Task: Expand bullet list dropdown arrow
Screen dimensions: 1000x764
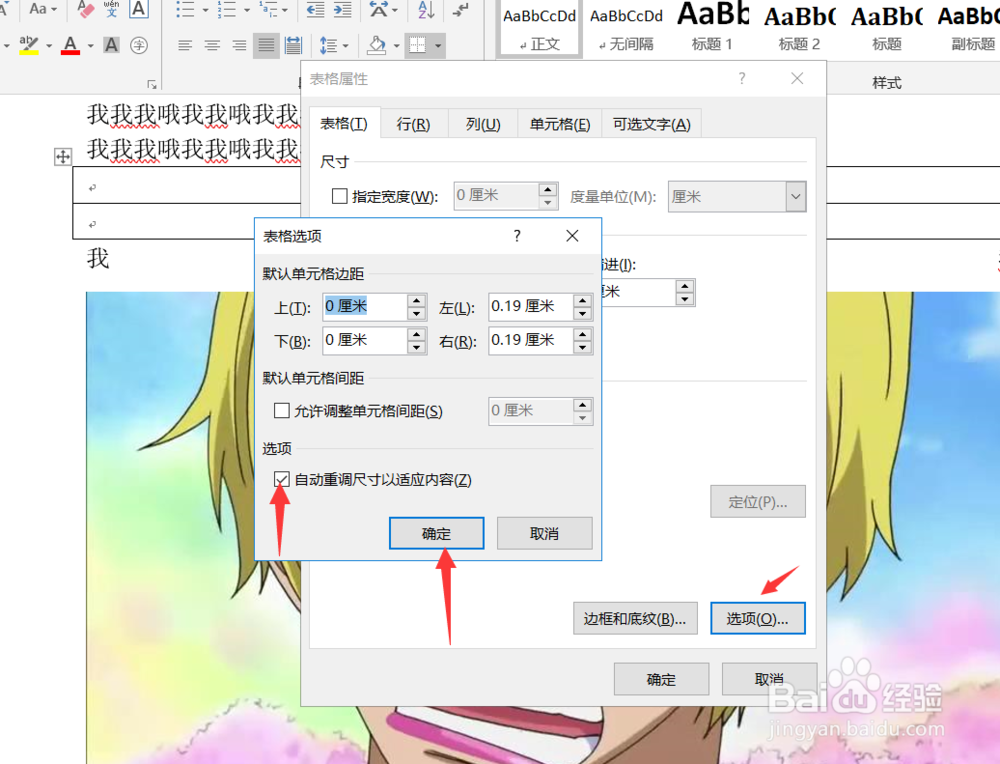Action: 205,10
